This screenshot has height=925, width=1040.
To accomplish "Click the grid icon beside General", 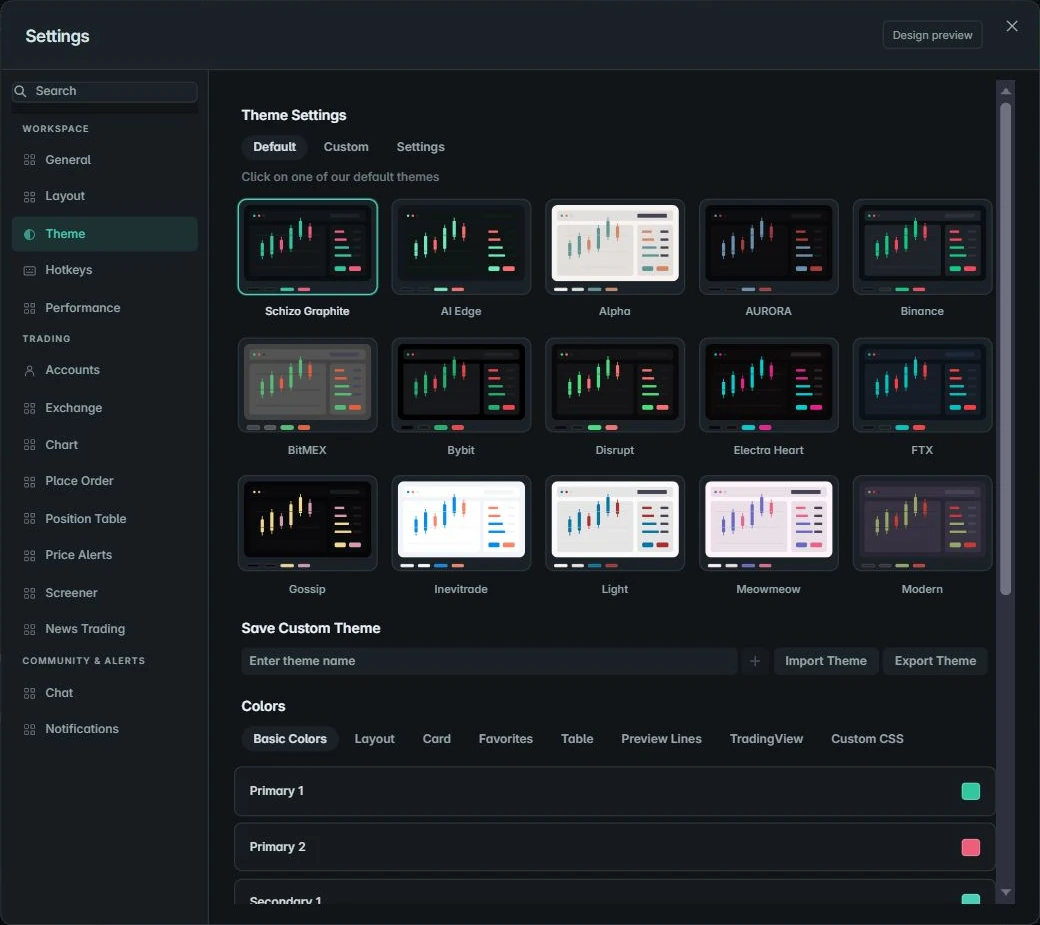I will pos(29,160).
